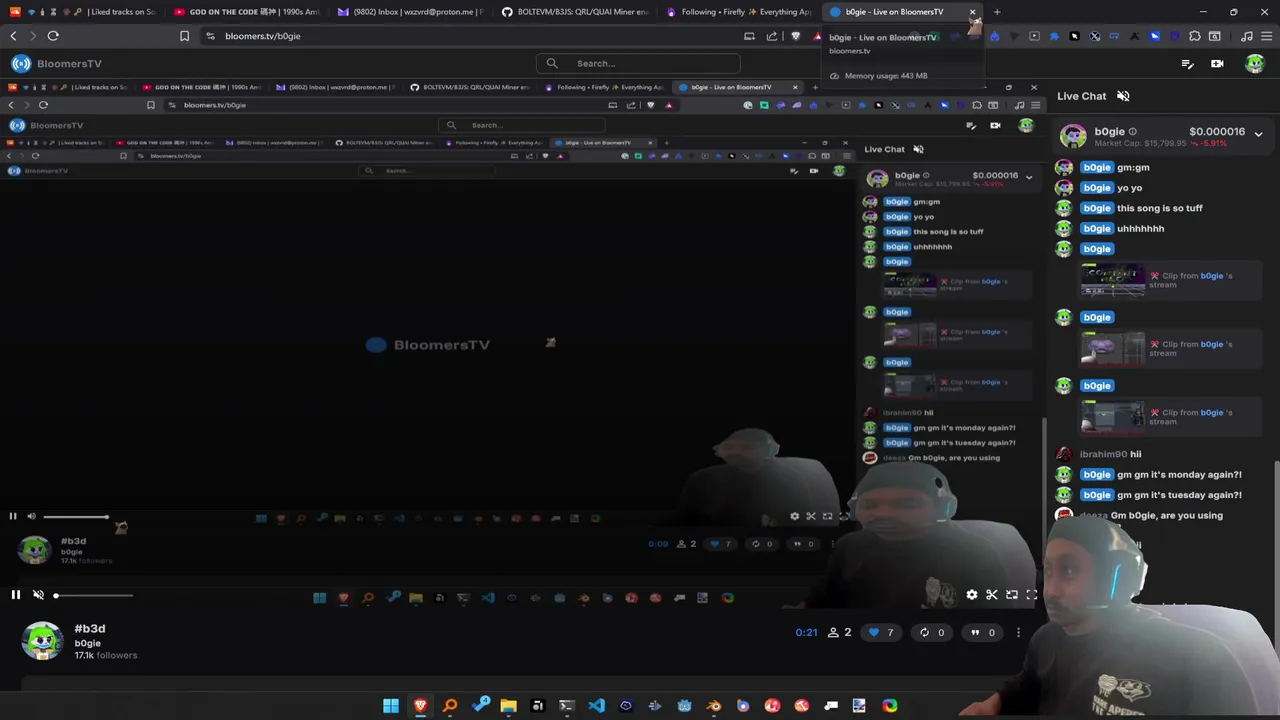Open the browser sidebar panel icon
The image size is (1280, 720).
click(1215, 36)
